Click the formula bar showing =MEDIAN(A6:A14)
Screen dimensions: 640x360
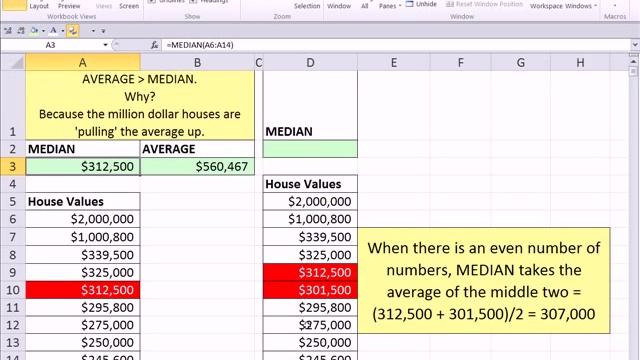[396, 45]
